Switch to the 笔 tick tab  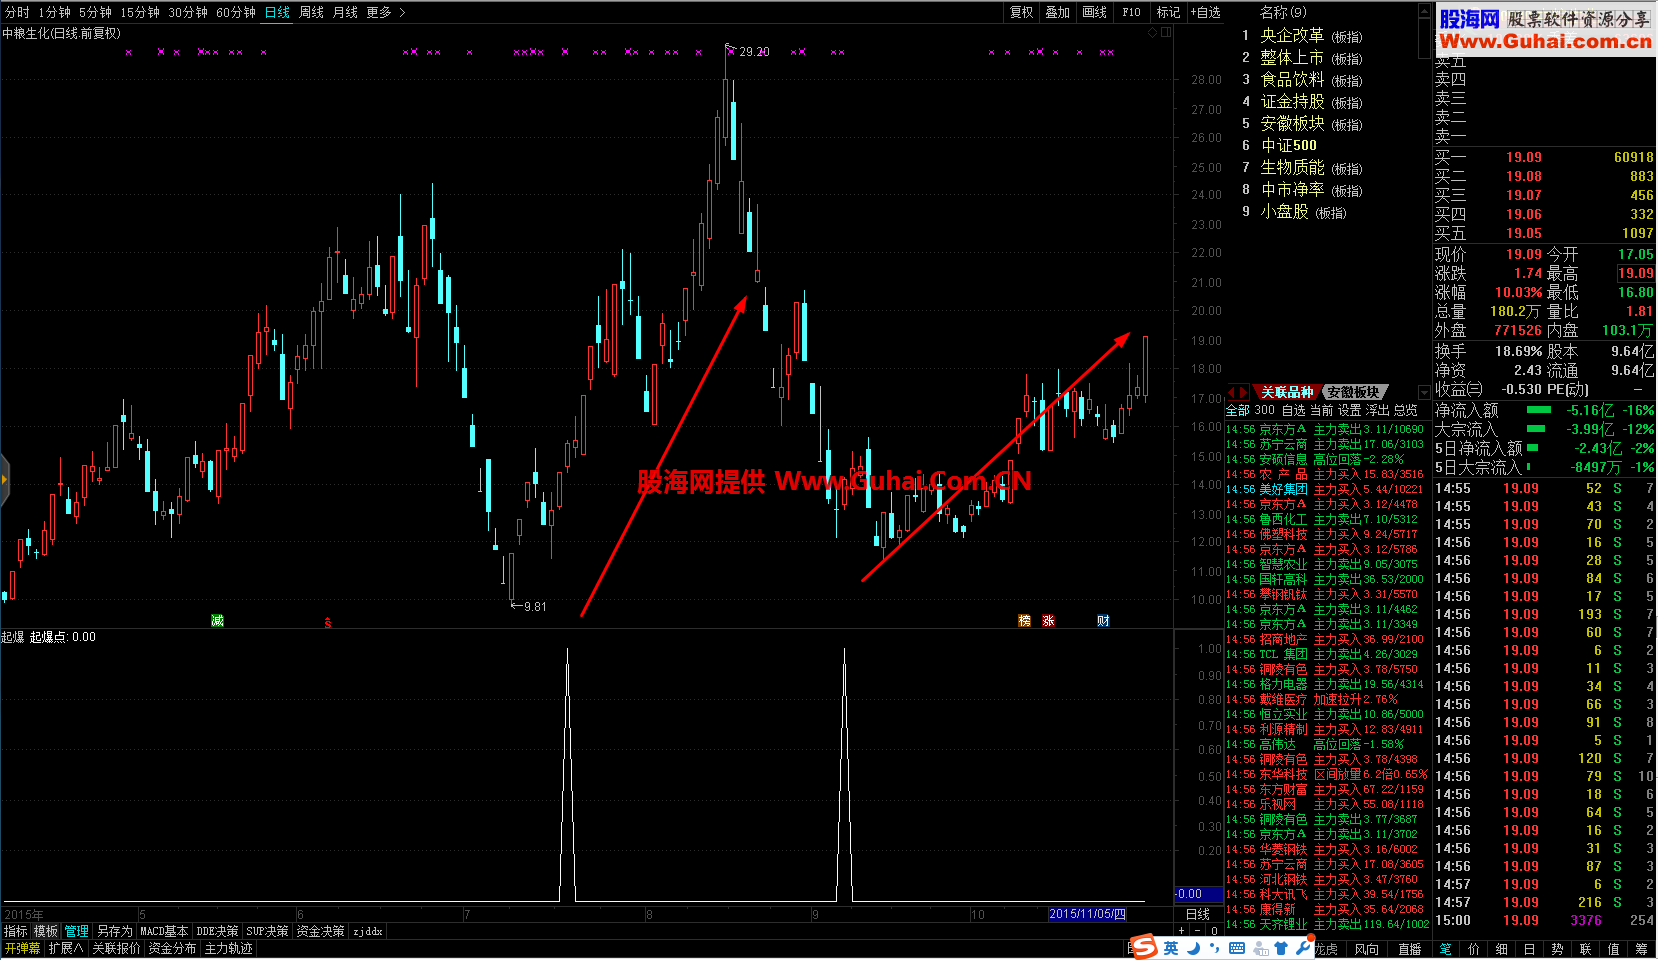(x=1445, y=949)
